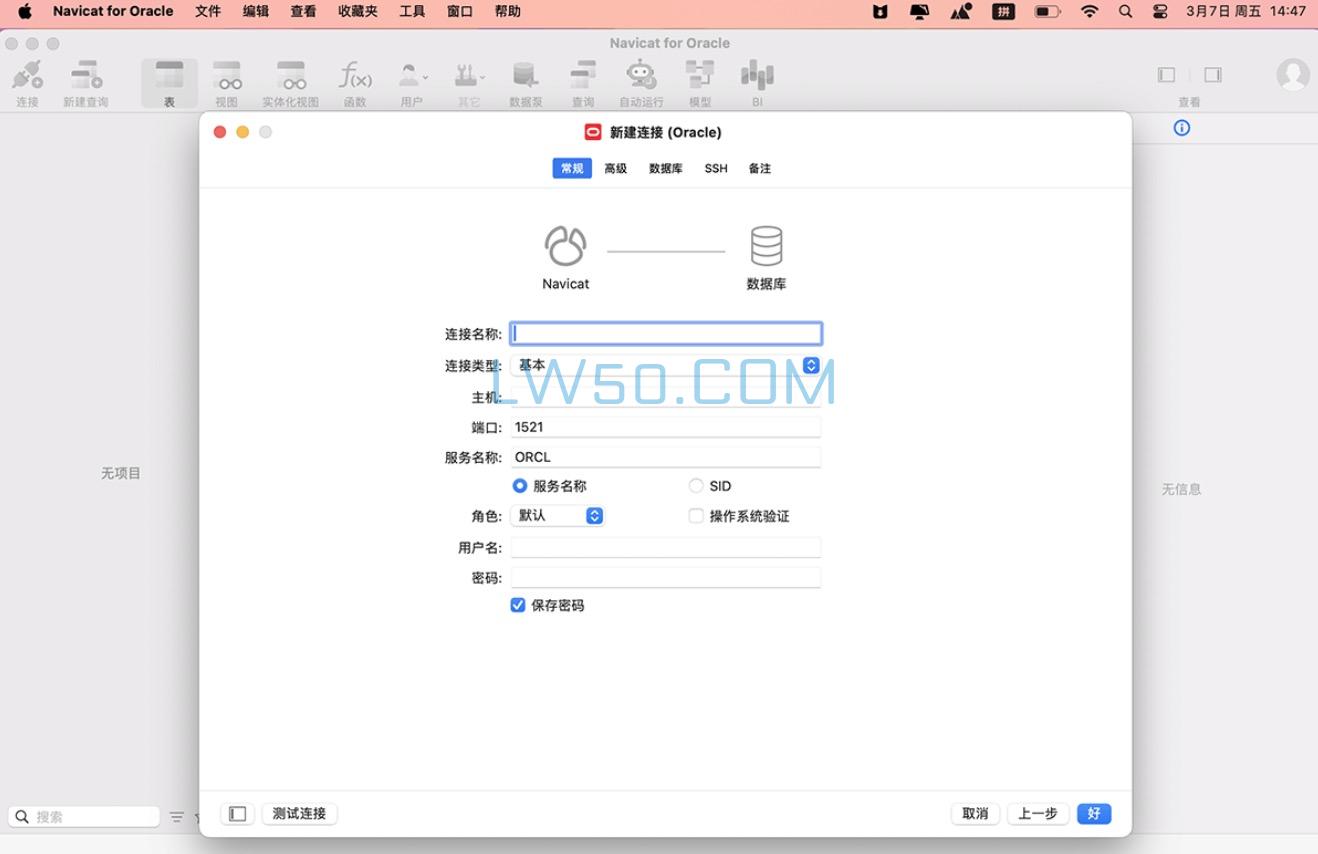1318x854 pixels.
Task: Toggle right pane view icon
Action: (x=1212, y=75)
